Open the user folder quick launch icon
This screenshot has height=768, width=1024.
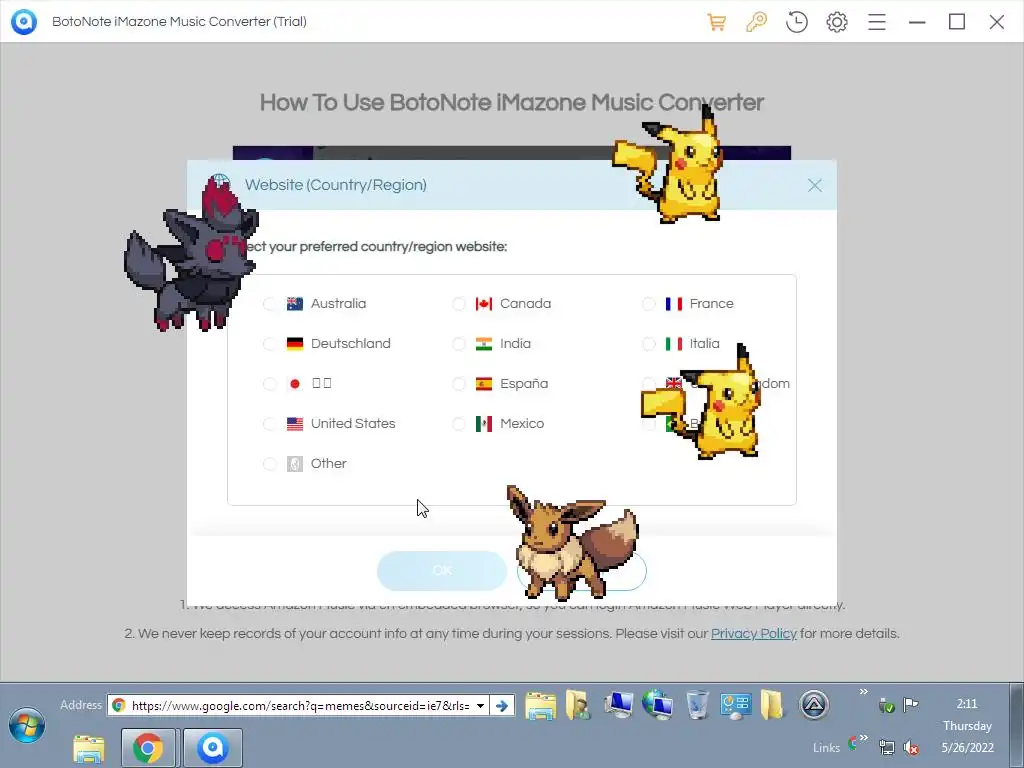point(578,706)
